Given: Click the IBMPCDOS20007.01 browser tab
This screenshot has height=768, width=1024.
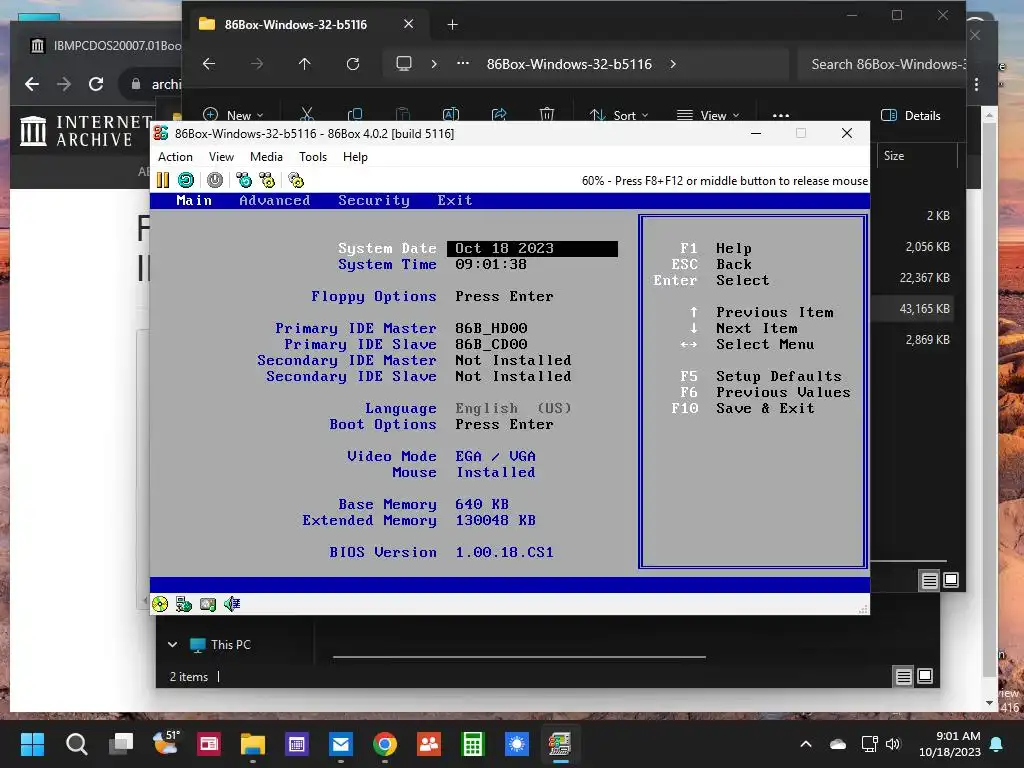Looking at the screenshot, I should [106, 46].
